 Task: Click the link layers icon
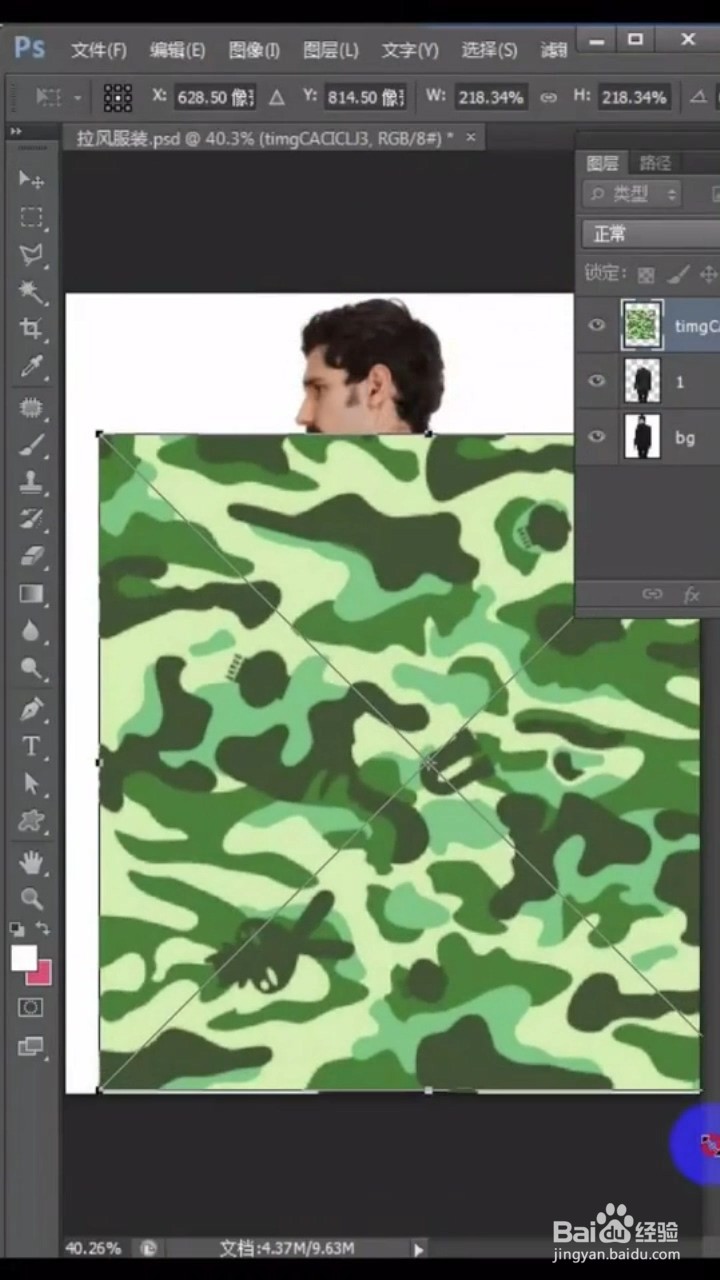coord(652,594)
